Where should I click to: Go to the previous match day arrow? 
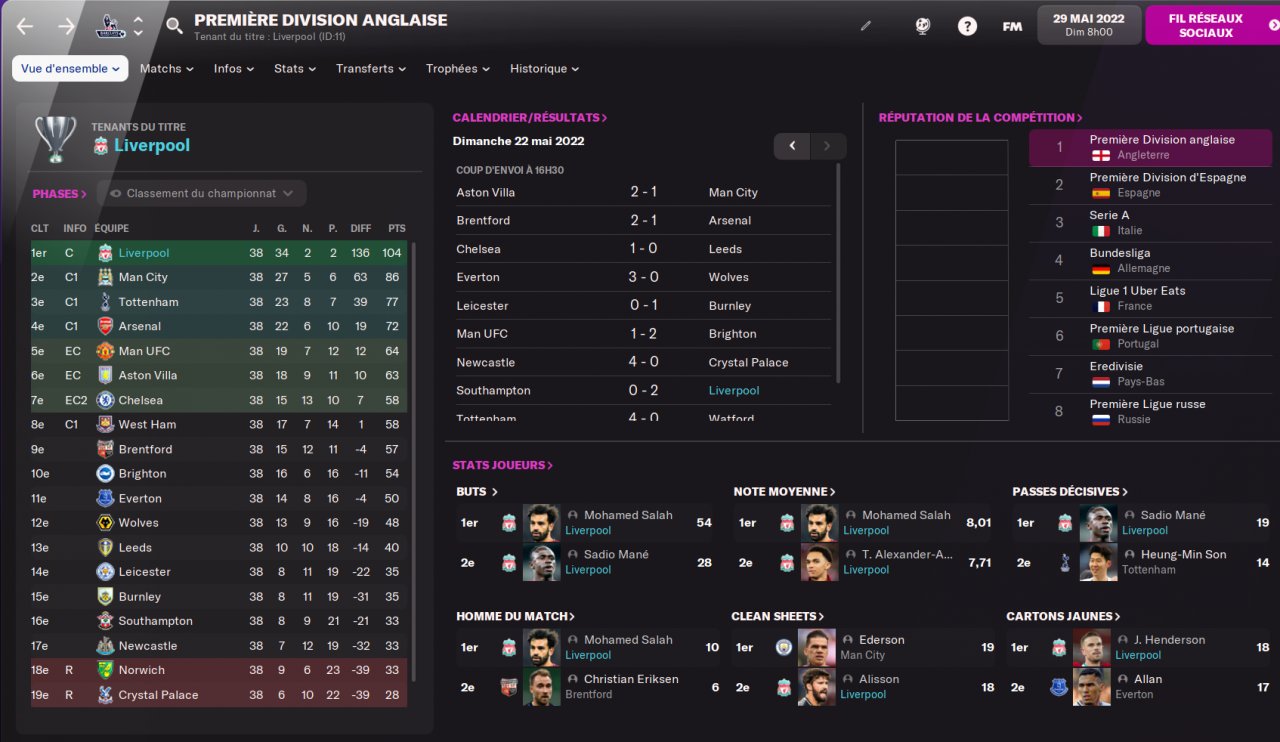pos(792,146)
